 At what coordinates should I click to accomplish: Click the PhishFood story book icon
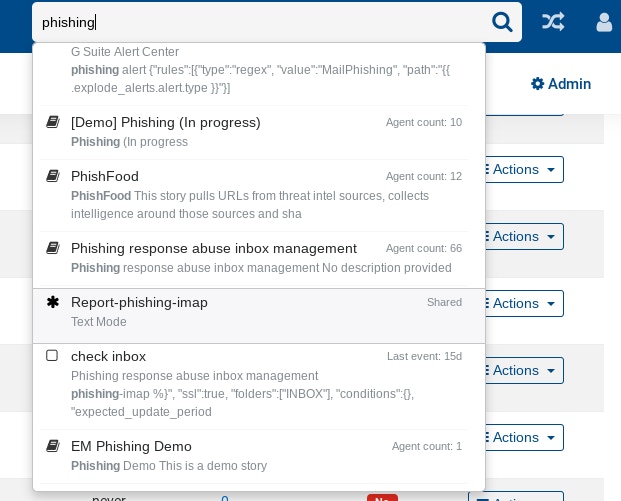pos(53,176)
